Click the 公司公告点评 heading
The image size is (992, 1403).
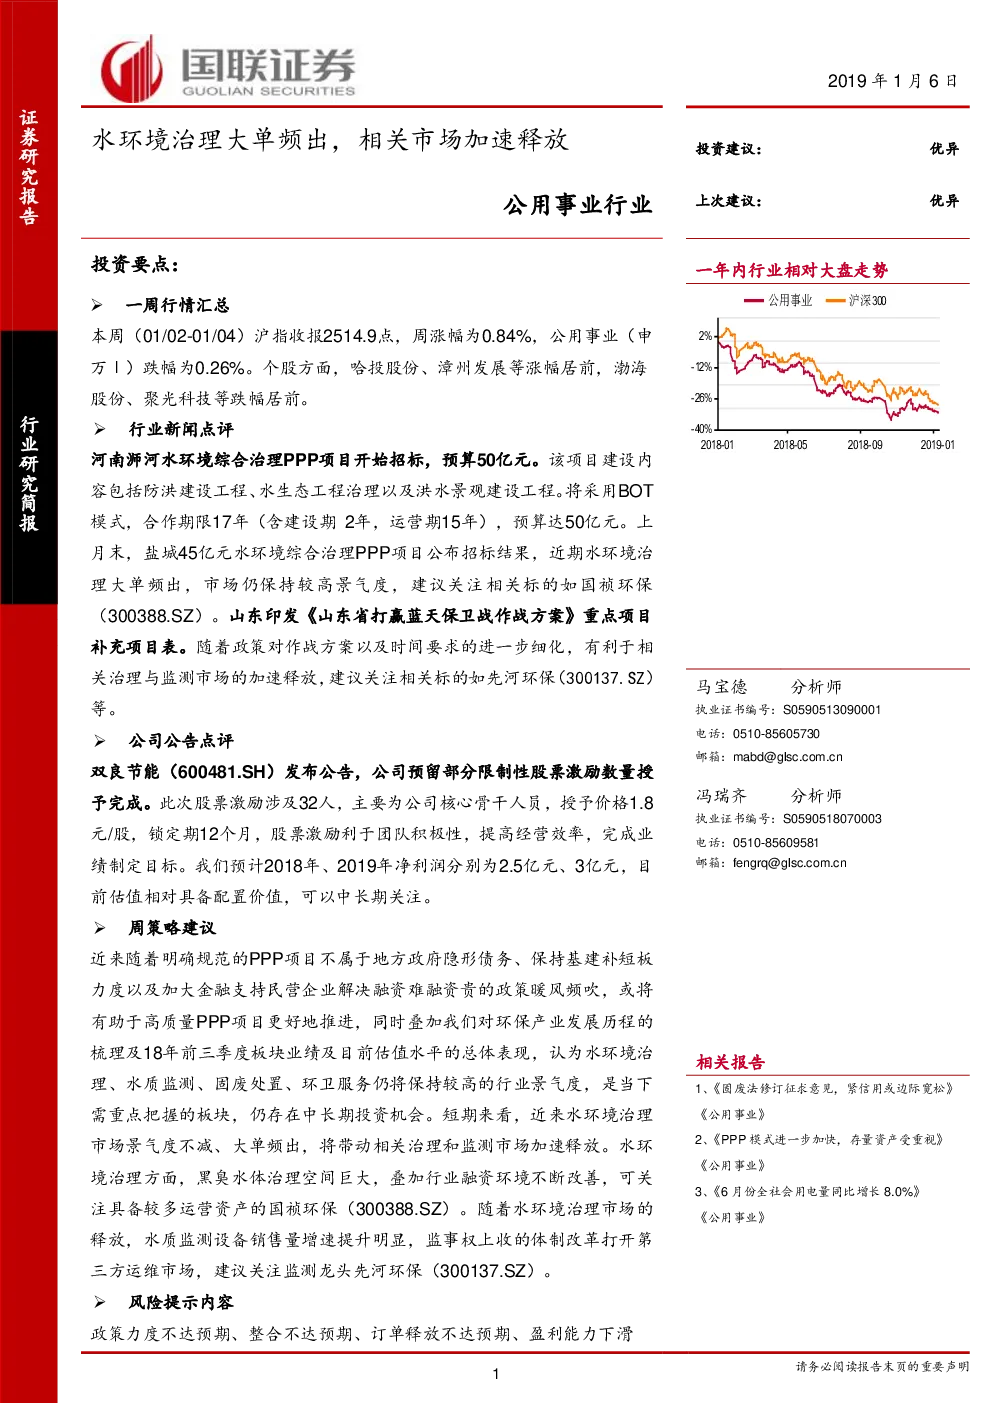pos(181,741)
